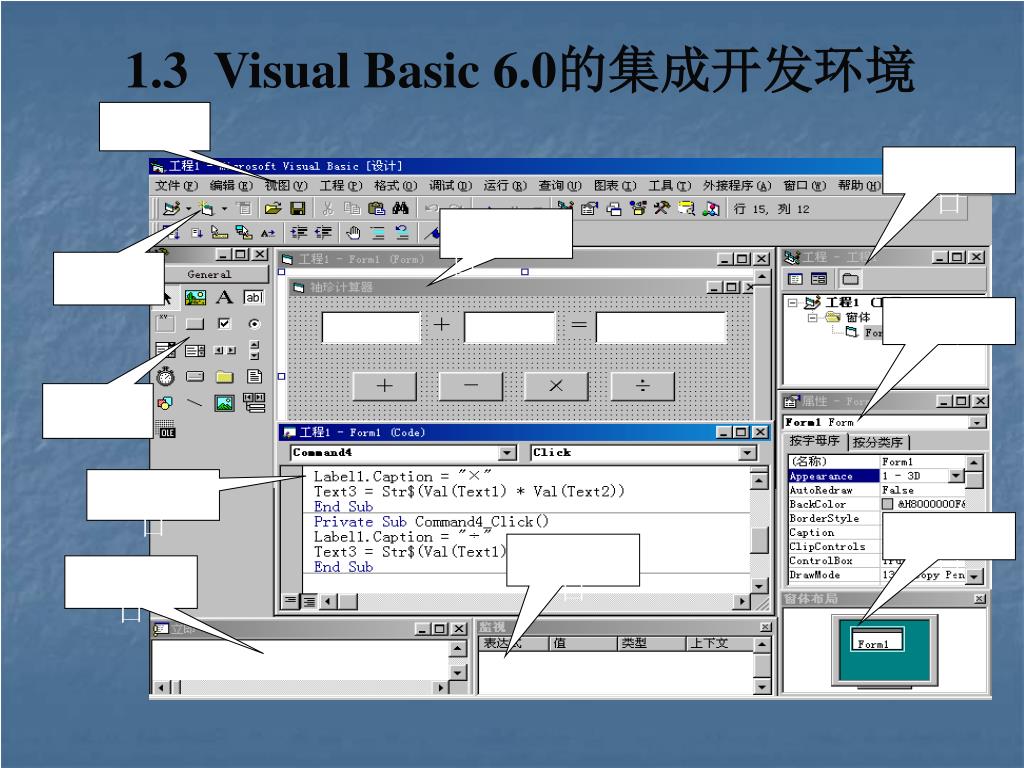1024x768 pixels.
Task: Open the 调试(D) menu
Action: point(451,185)
